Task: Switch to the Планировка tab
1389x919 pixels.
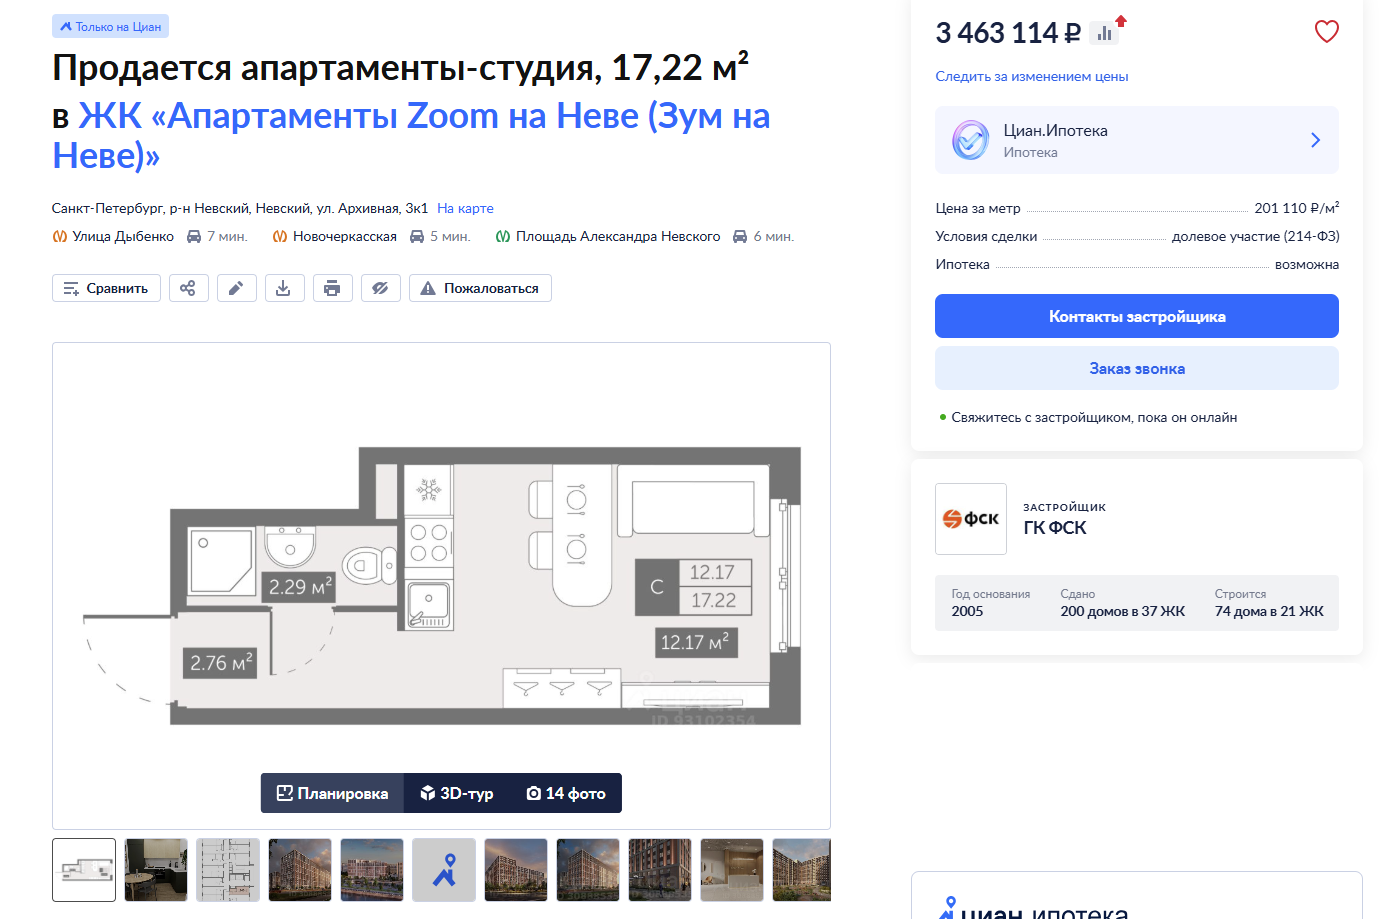Action: (332, 793)
